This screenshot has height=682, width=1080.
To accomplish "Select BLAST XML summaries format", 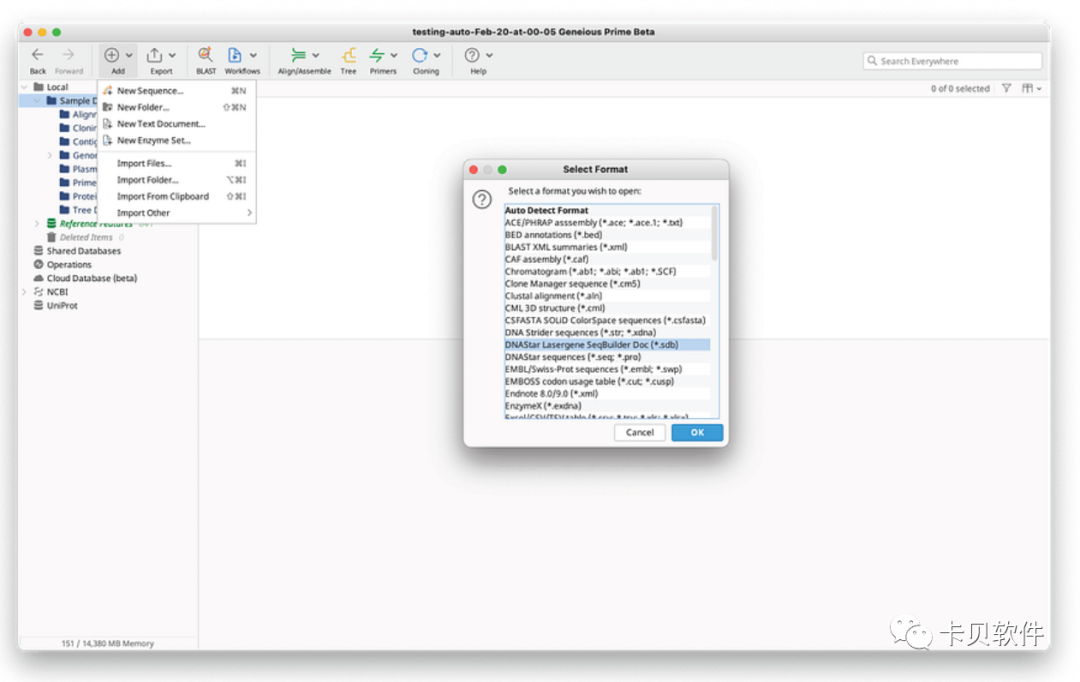I will 607,247.
